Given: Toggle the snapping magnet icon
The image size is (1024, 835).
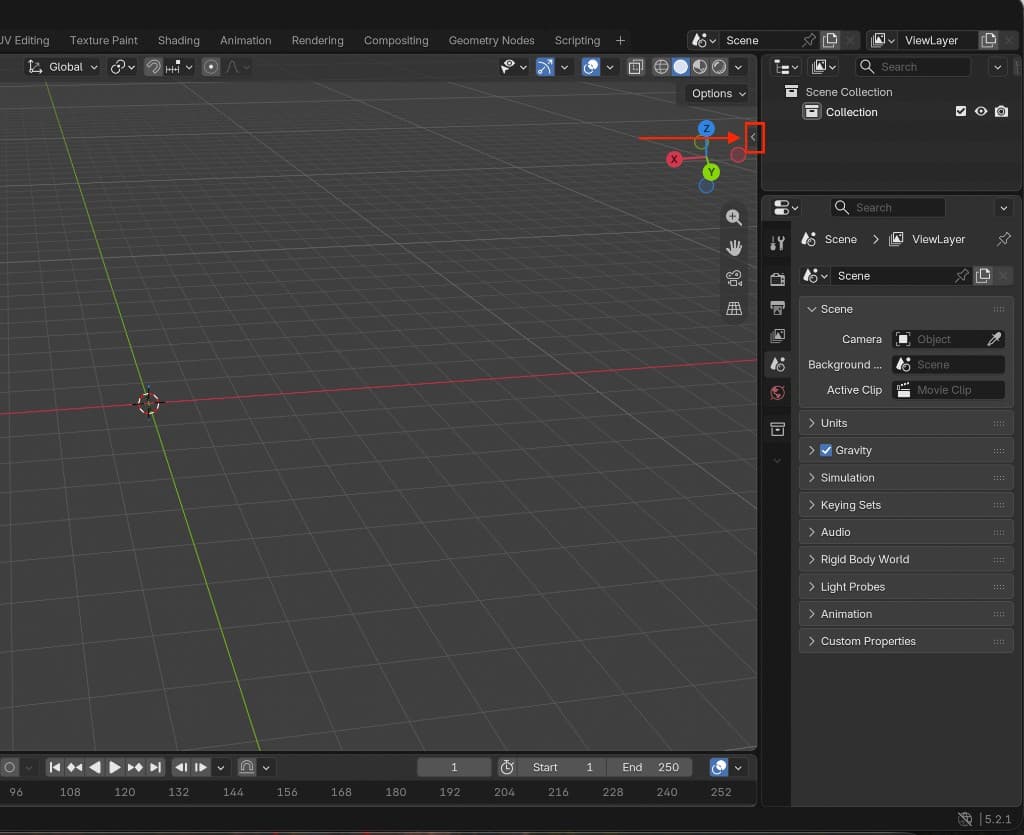Looking at the screenshot, I should click(x=153, y=67).
